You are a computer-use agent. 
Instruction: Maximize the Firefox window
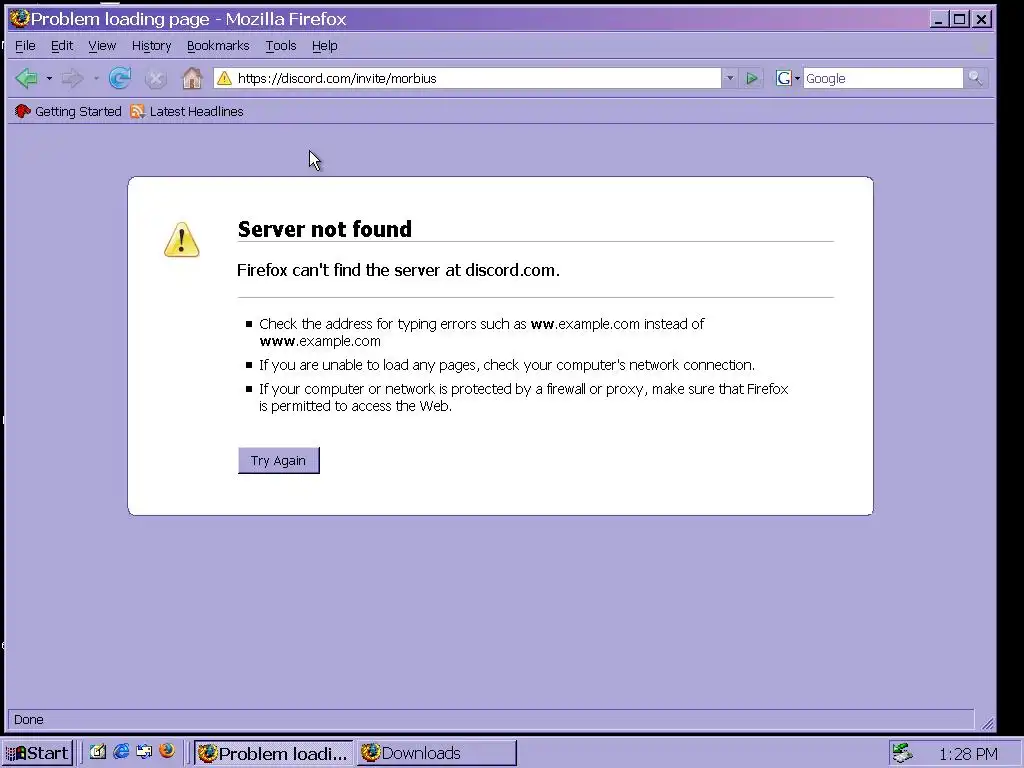(959, 19)
